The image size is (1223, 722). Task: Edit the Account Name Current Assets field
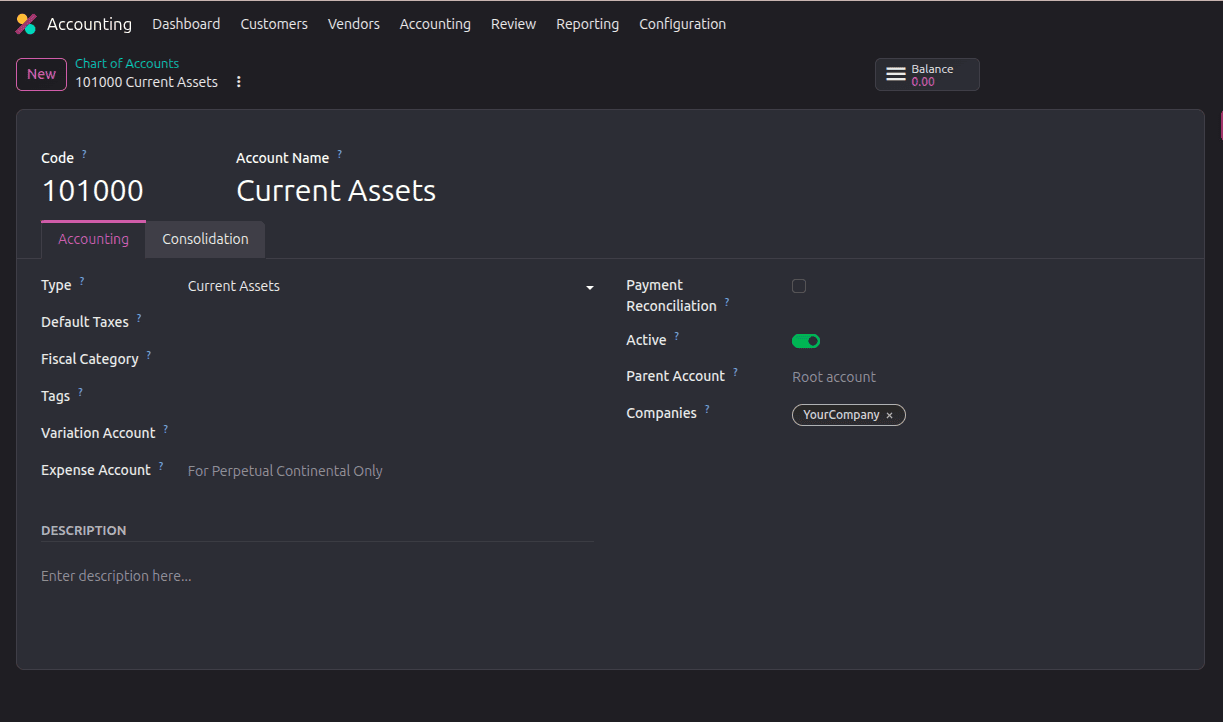(336, 191)
